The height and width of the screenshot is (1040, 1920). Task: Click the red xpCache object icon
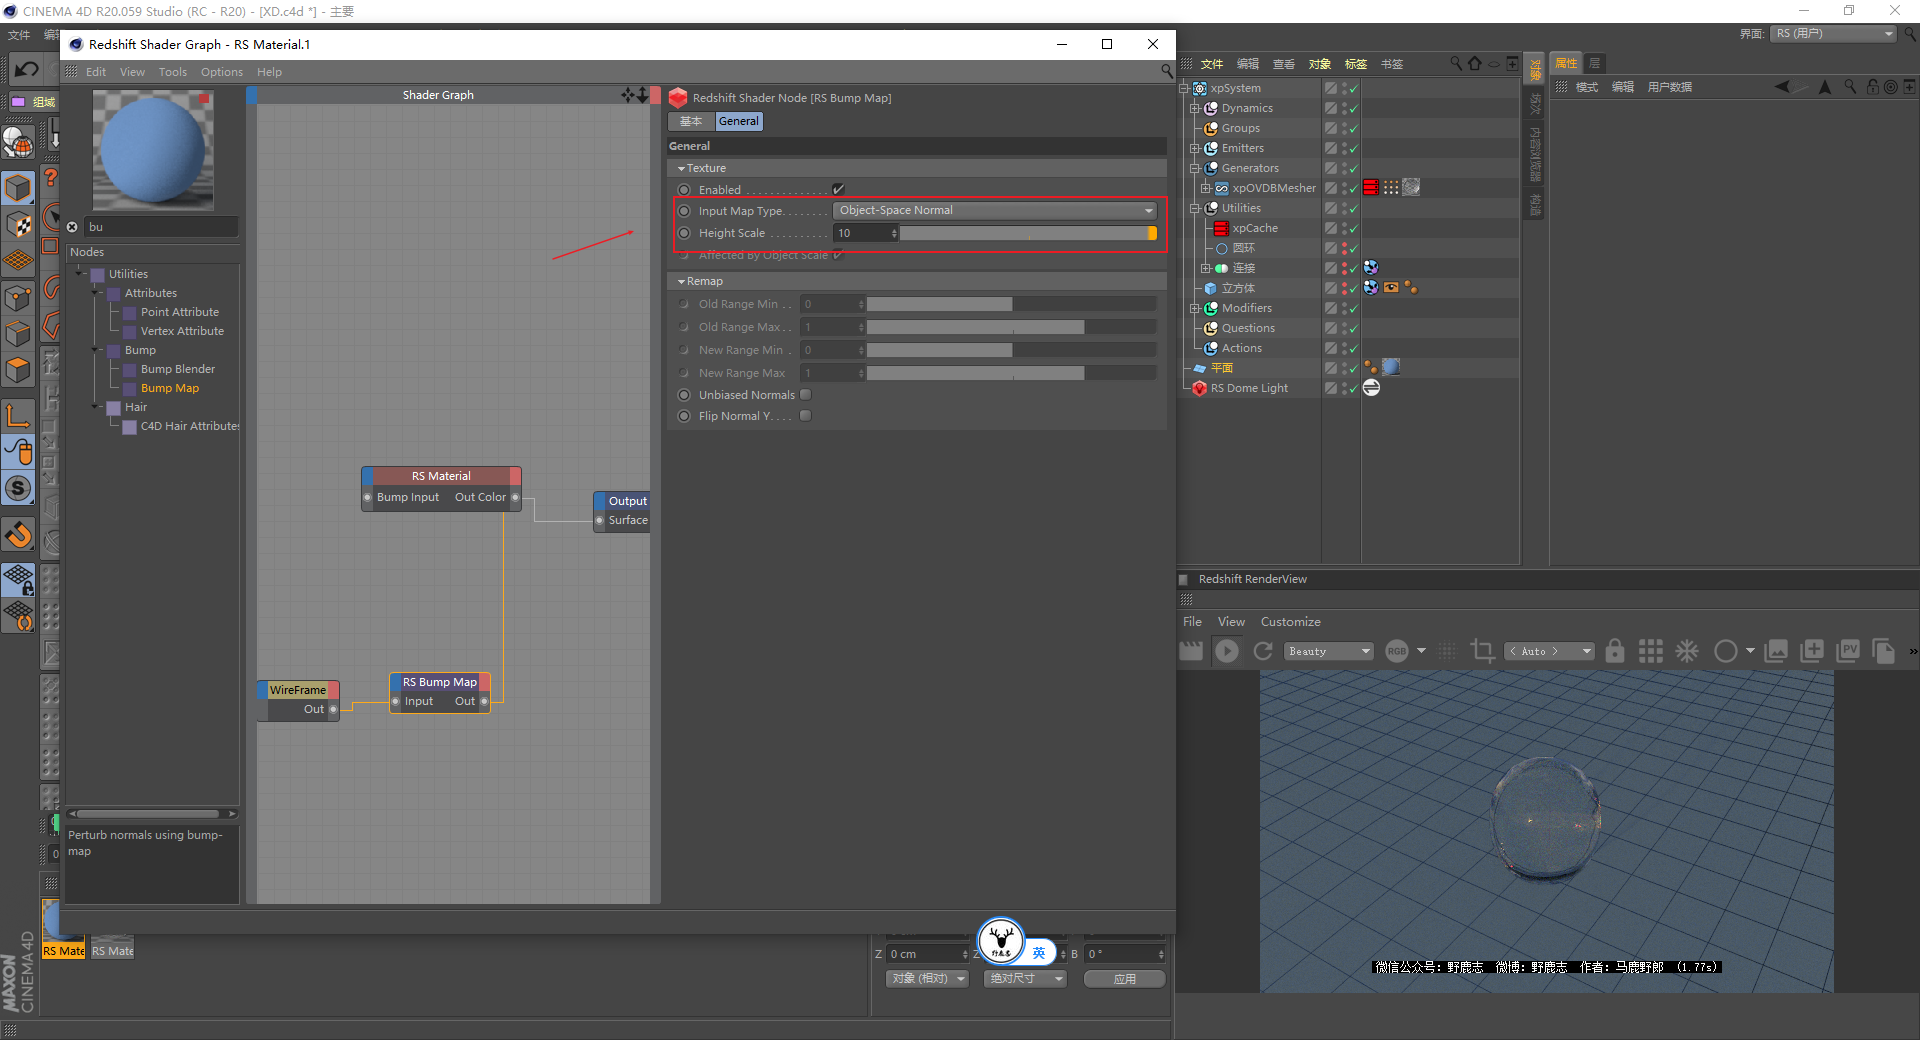pyautogui.click(x=1221, y=228)
